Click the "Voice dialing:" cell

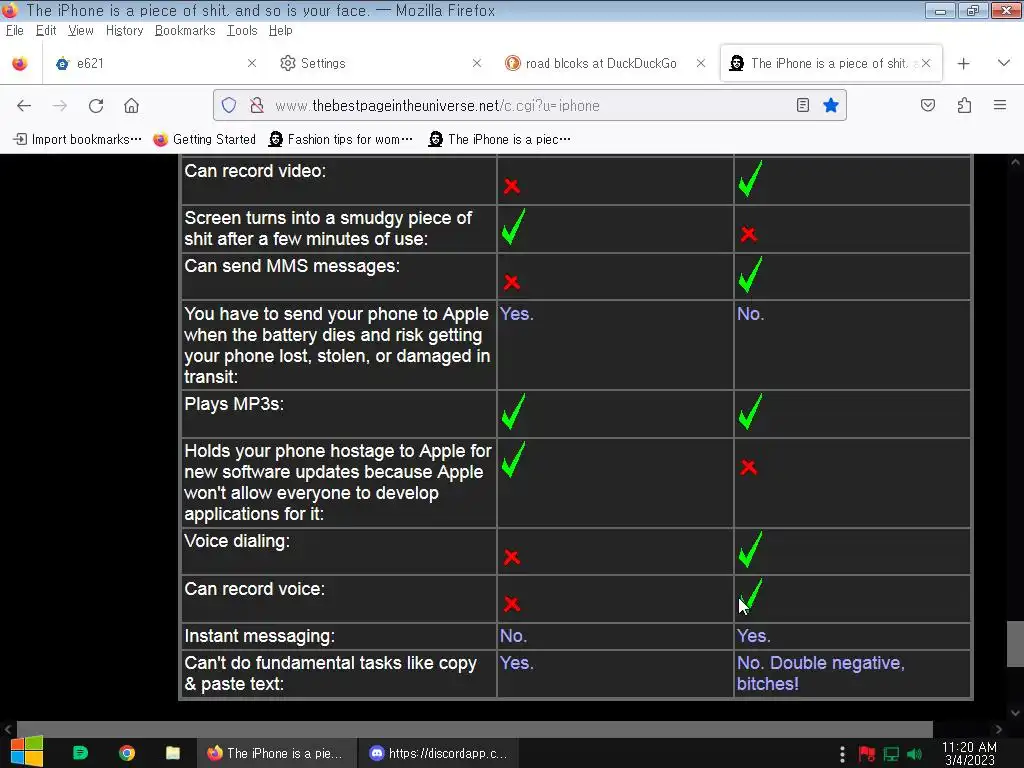(x=338, y=552)
